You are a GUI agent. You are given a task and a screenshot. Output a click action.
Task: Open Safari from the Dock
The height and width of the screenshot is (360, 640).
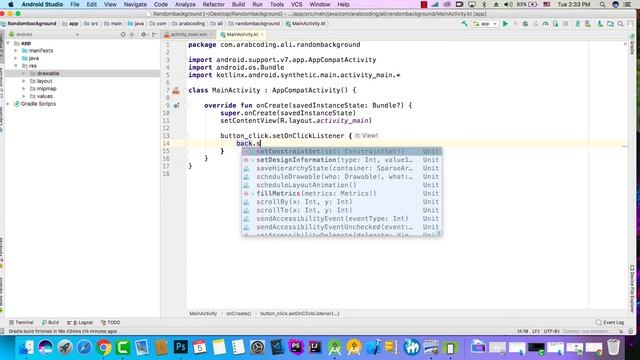pos(84,347)
